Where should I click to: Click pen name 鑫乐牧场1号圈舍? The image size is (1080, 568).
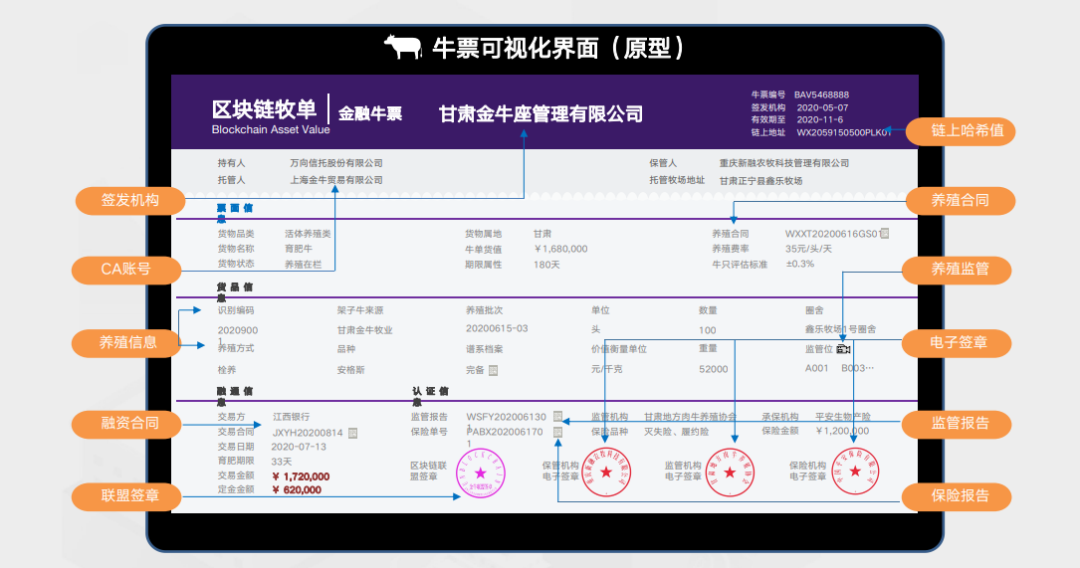(840, 329)
